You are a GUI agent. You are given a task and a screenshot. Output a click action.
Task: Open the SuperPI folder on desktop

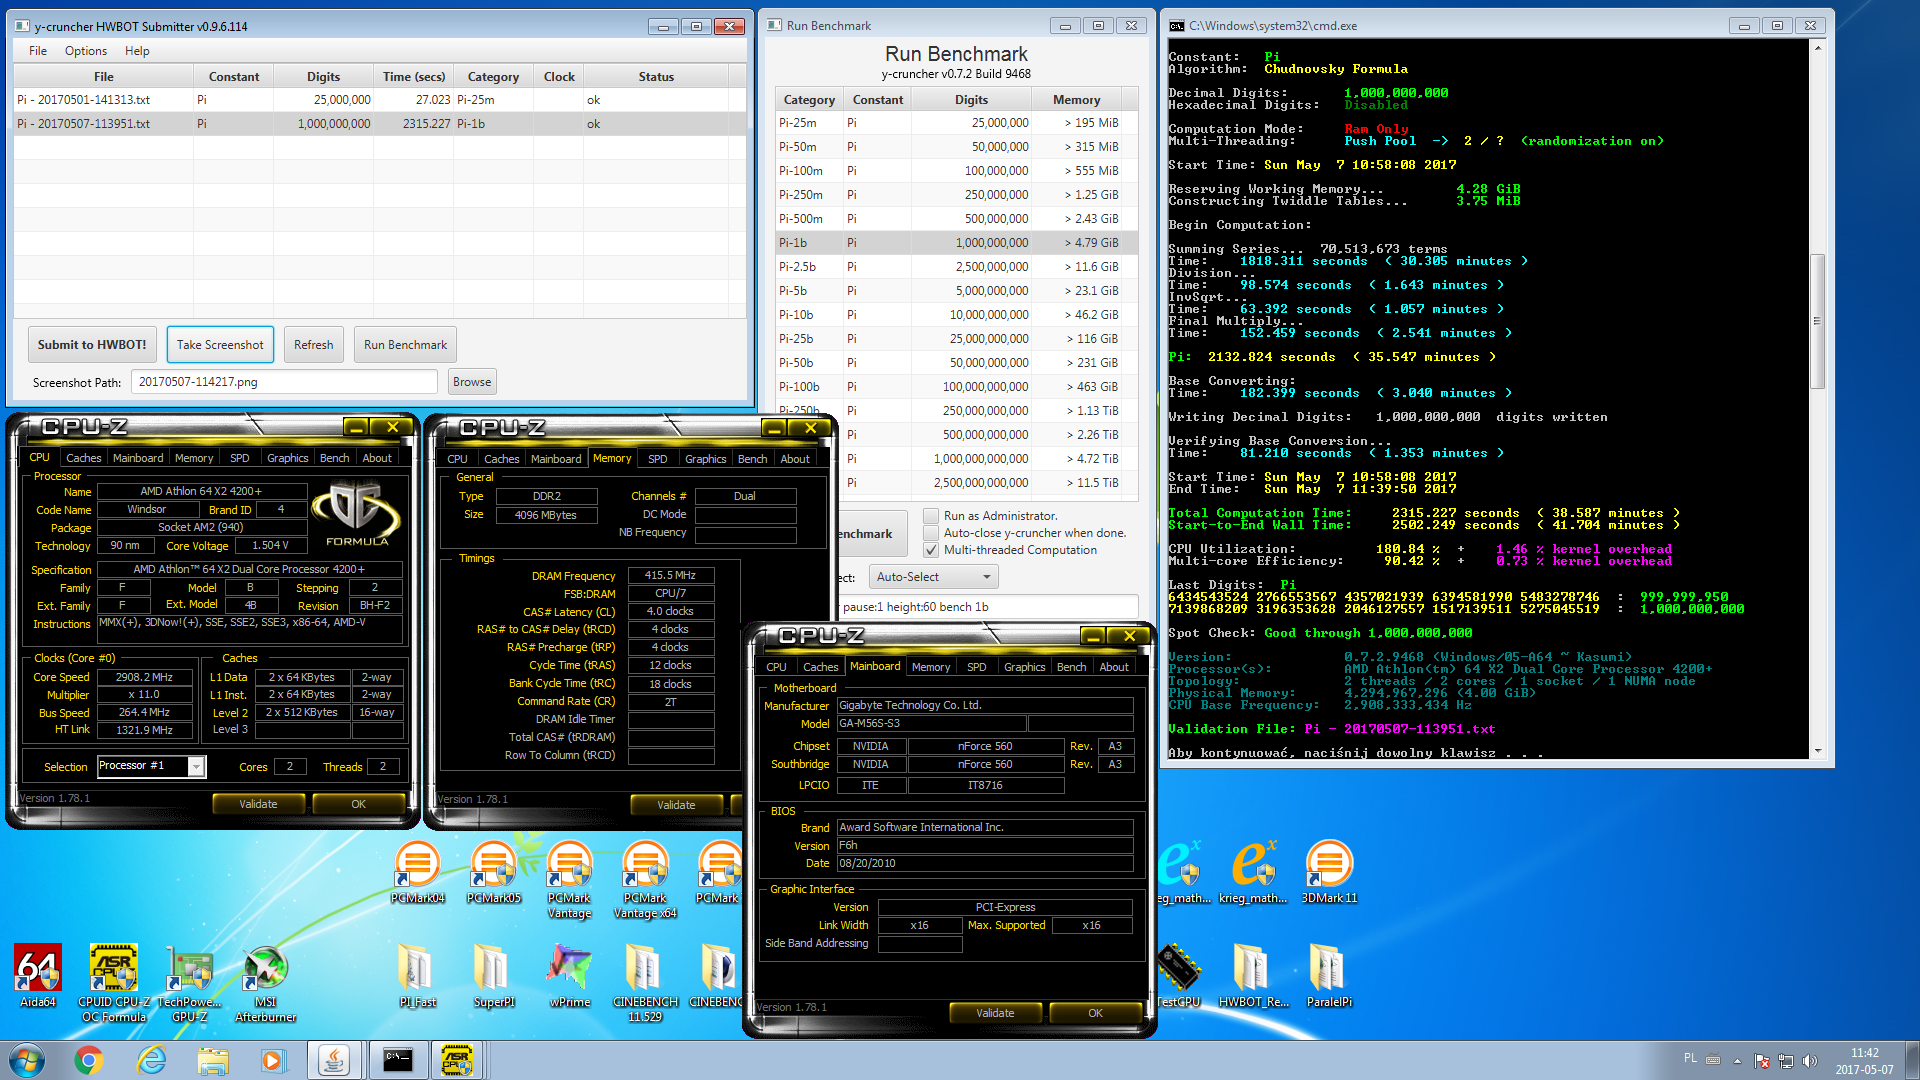tap(493, 976)
